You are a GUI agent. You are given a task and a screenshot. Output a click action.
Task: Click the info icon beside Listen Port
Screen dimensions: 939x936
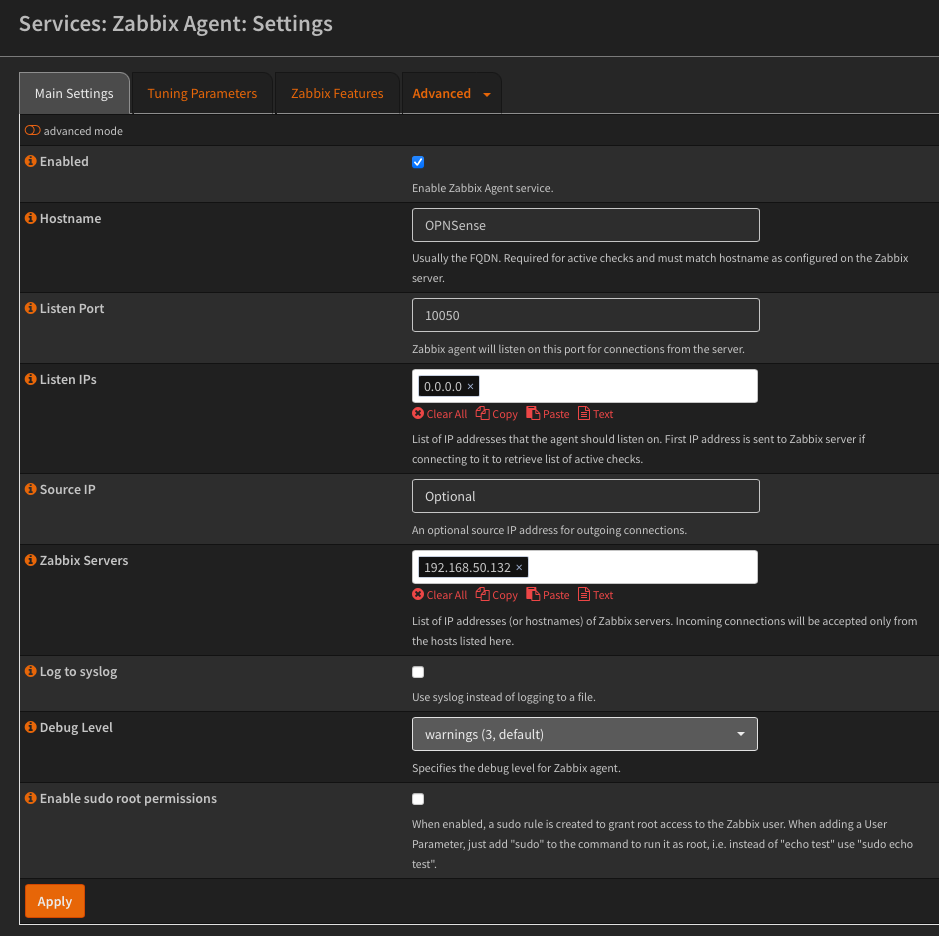30,308
